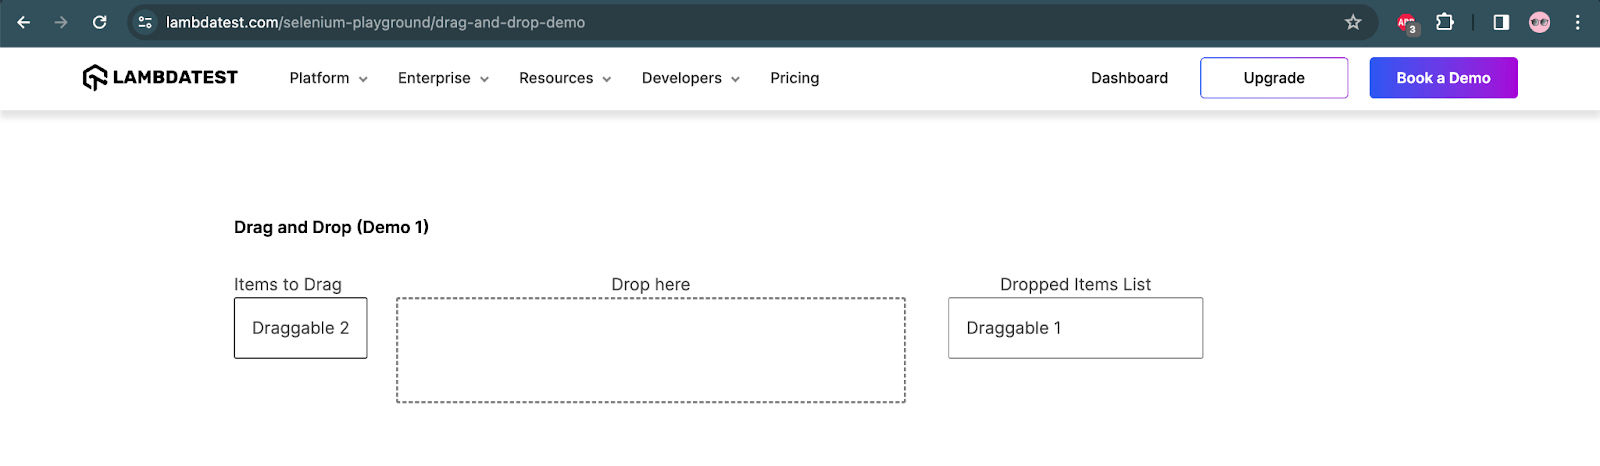The width and height of the screenshot is (1600, 466).
Task: Click the Upgrade button
Action: pos(1273,78)
